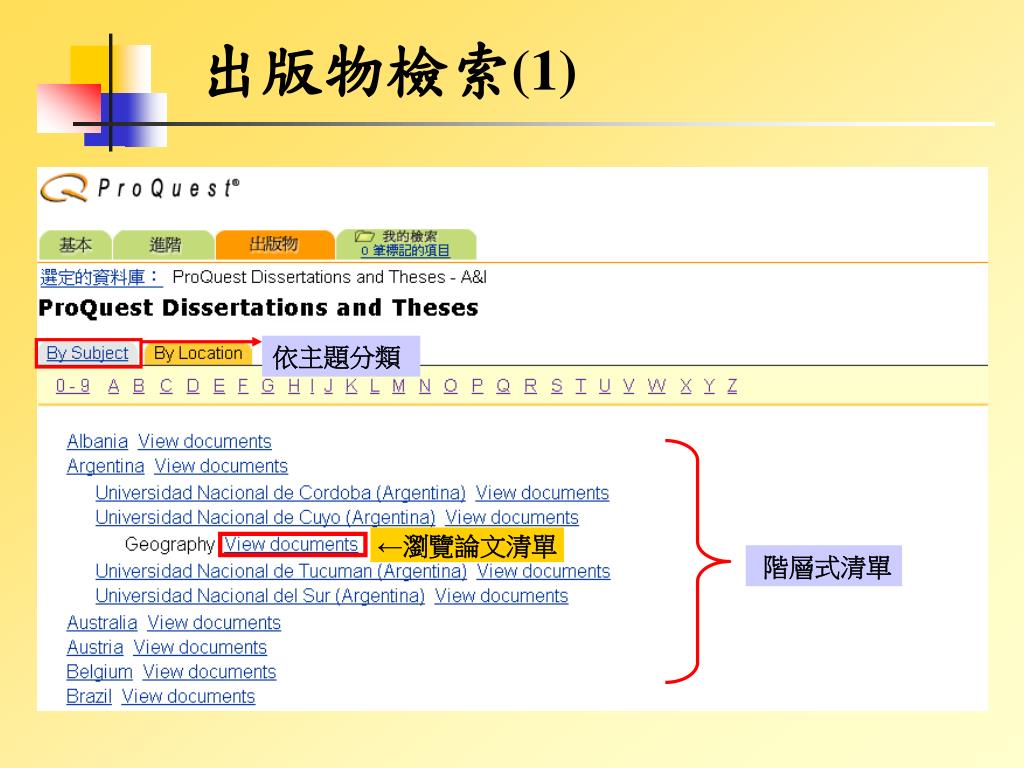The image size is (1024, 768).
Task: Switch to By Subject tab
Action: coord(88,353)
